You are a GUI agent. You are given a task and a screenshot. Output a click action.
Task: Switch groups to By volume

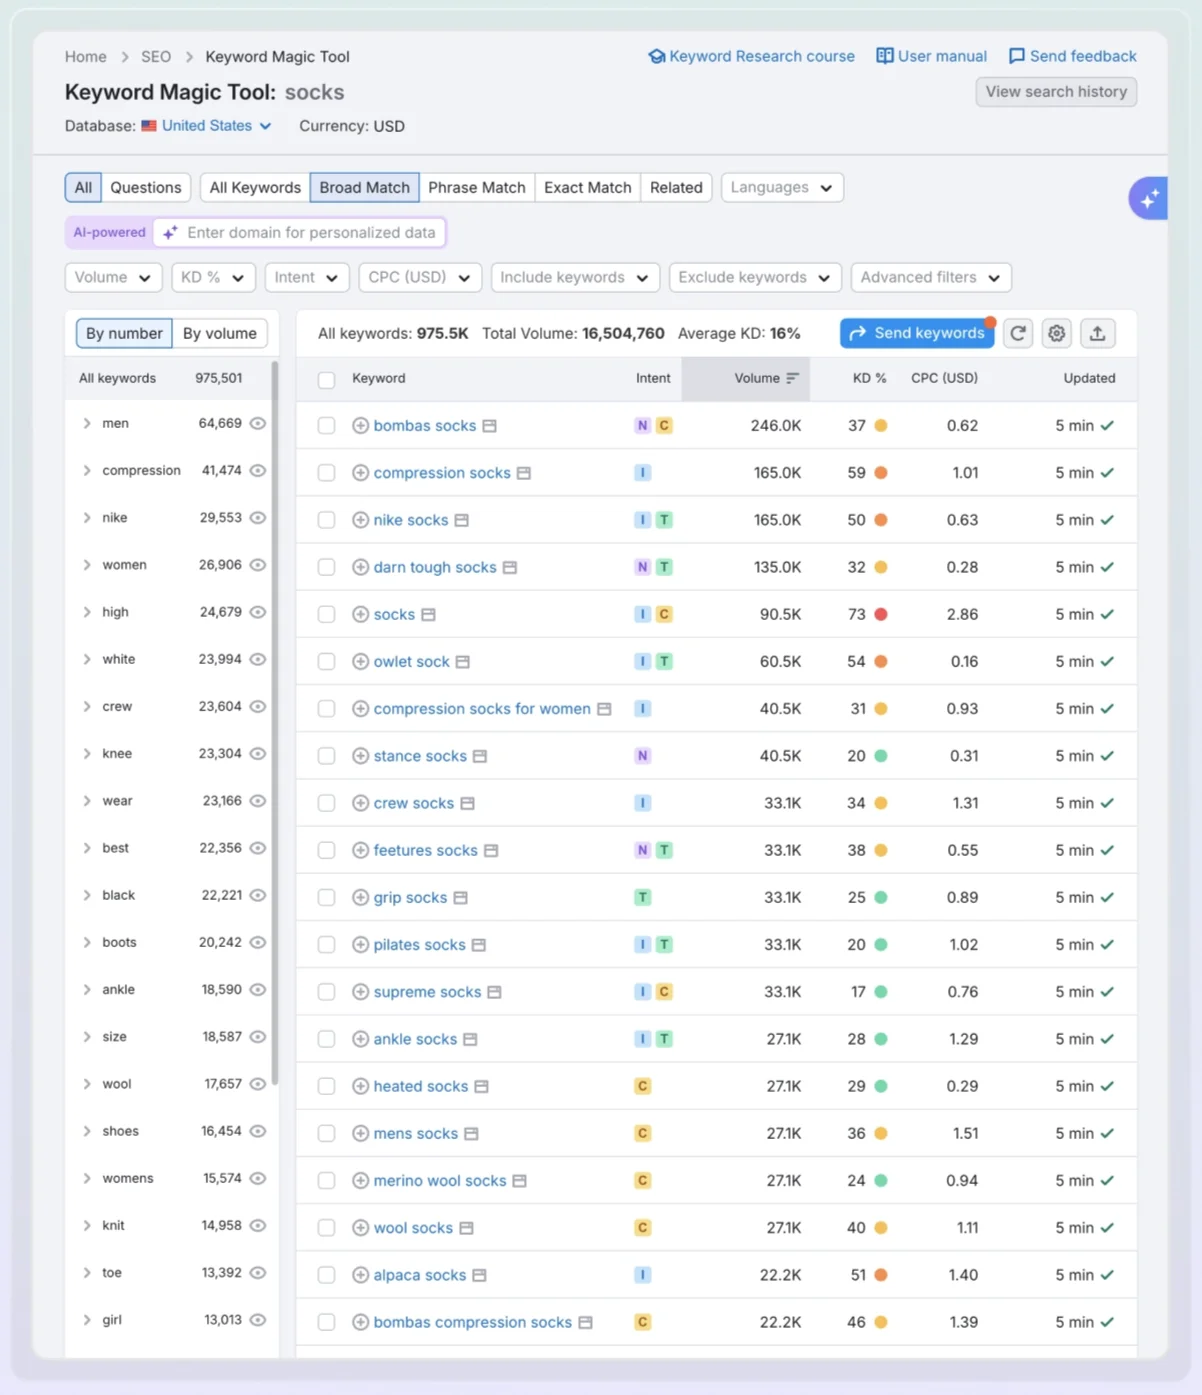point(220,334)
